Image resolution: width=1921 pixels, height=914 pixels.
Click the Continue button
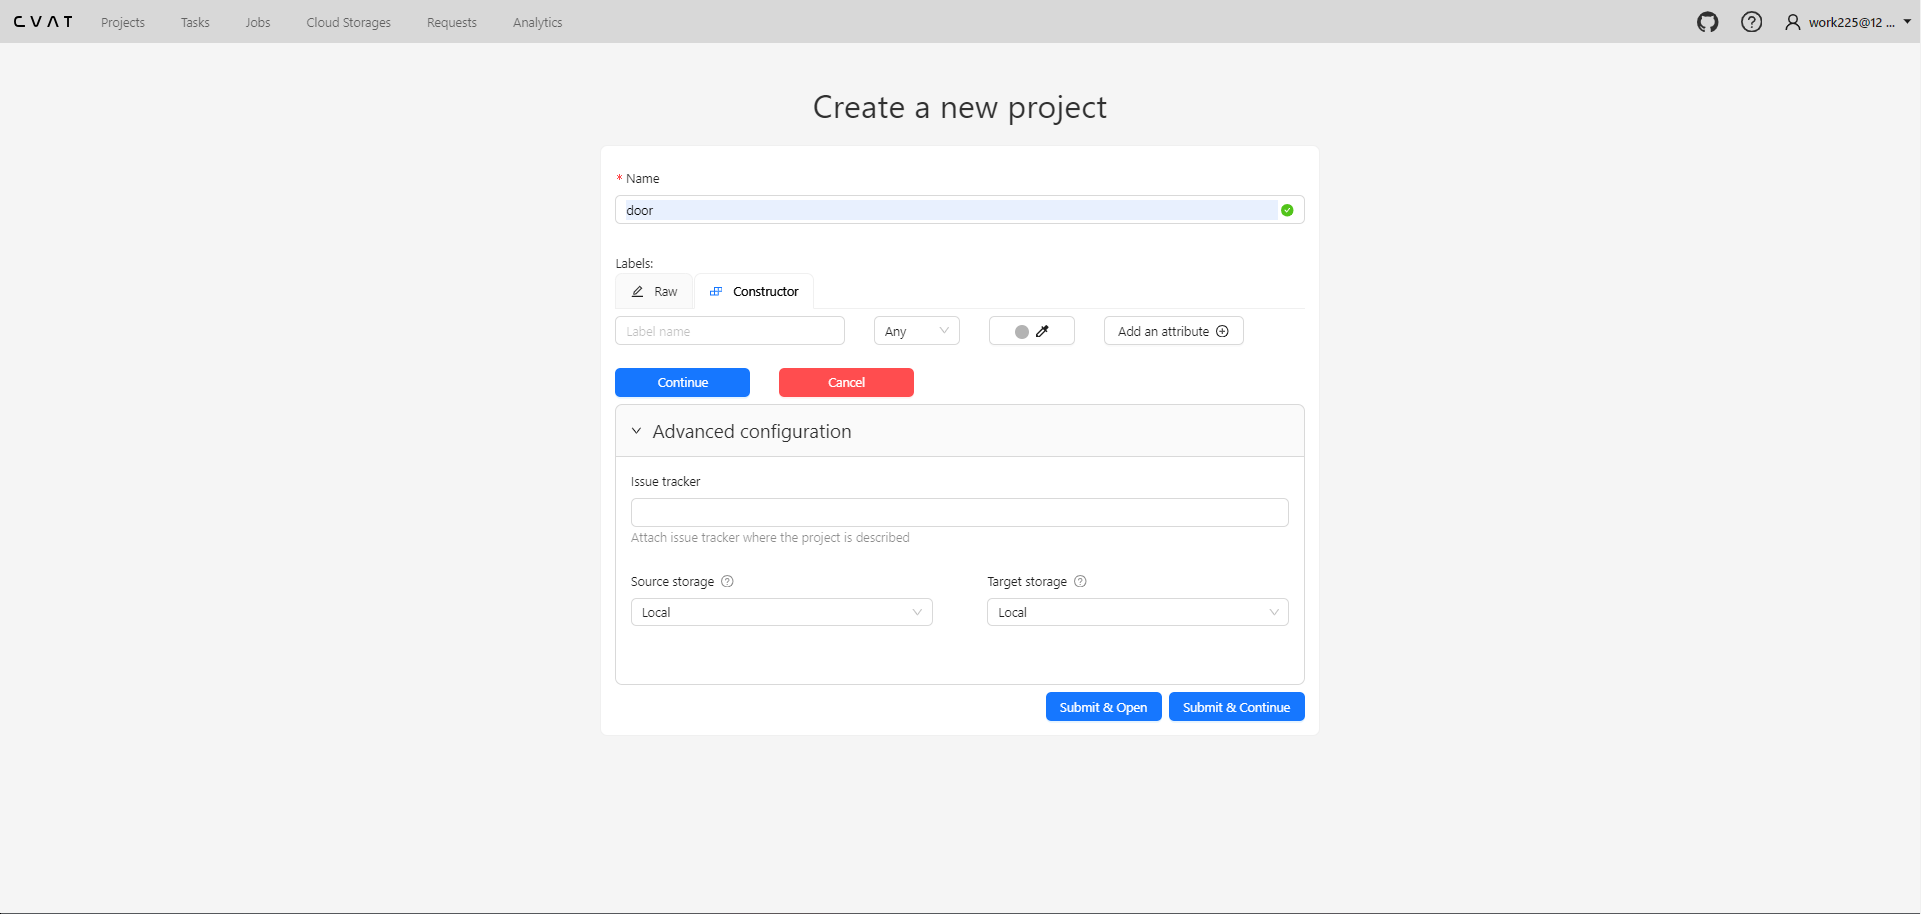682,382
